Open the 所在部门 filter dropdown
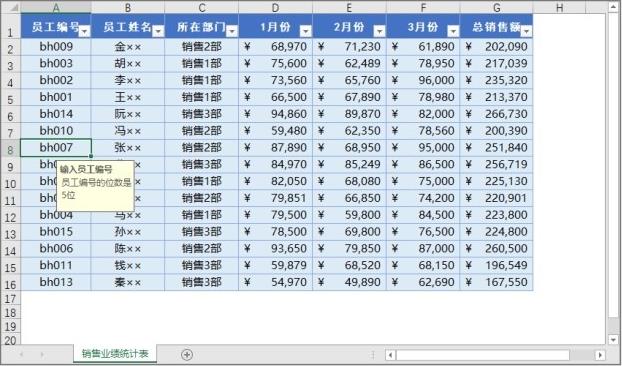 [232, 31]
